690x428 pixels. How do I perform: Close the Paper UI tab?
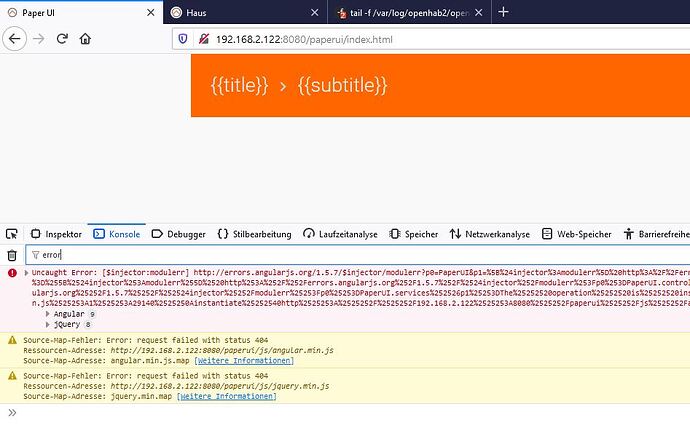[150, 13]
